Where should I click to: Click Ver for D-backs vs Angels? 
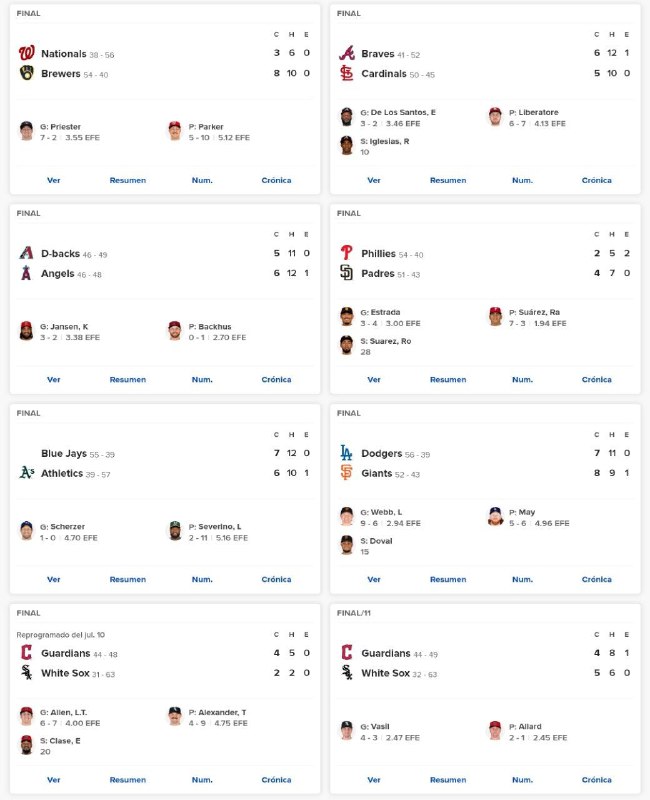pos(54,380)
